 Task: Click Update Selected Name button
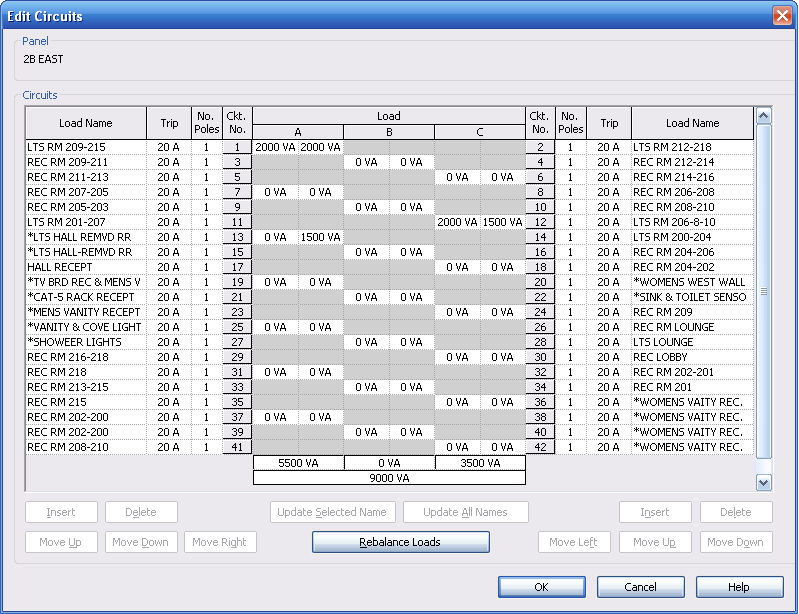pos(332,512)
